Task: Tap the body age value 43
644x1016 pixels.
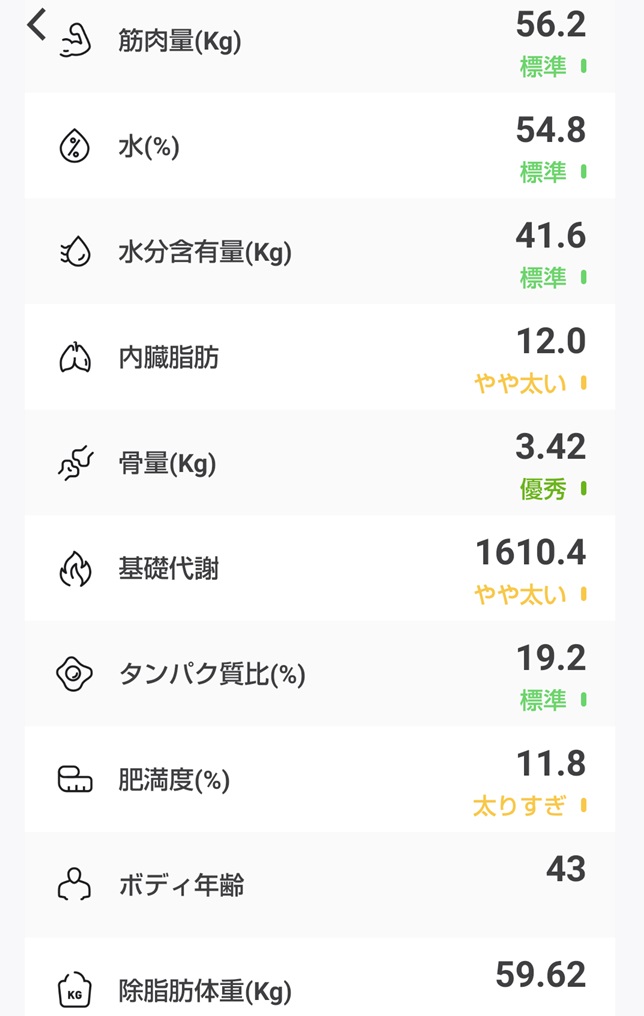Action: [x=566, y=869]
